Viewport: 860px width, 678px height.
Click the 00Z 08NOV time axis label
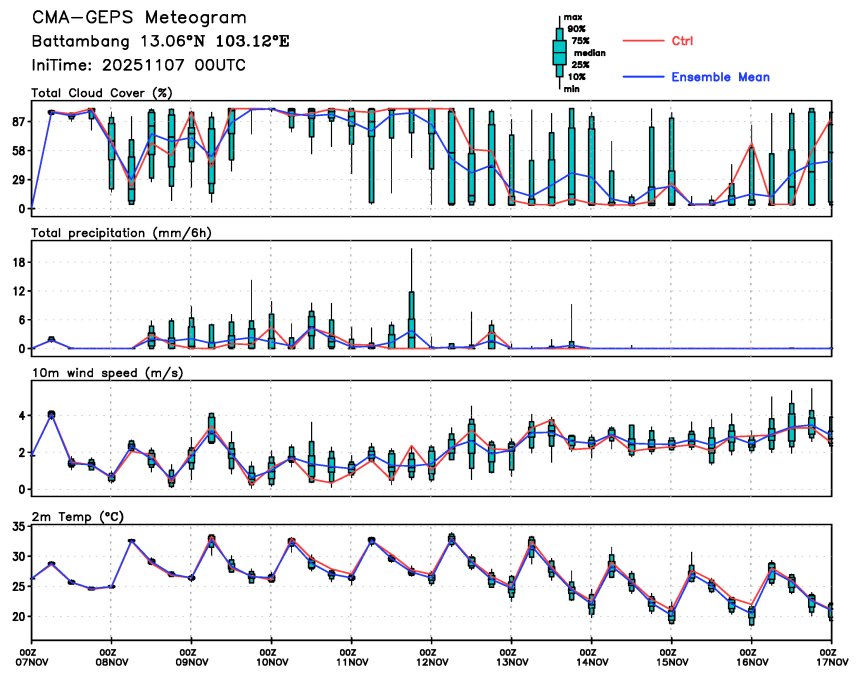click(112, 657)
